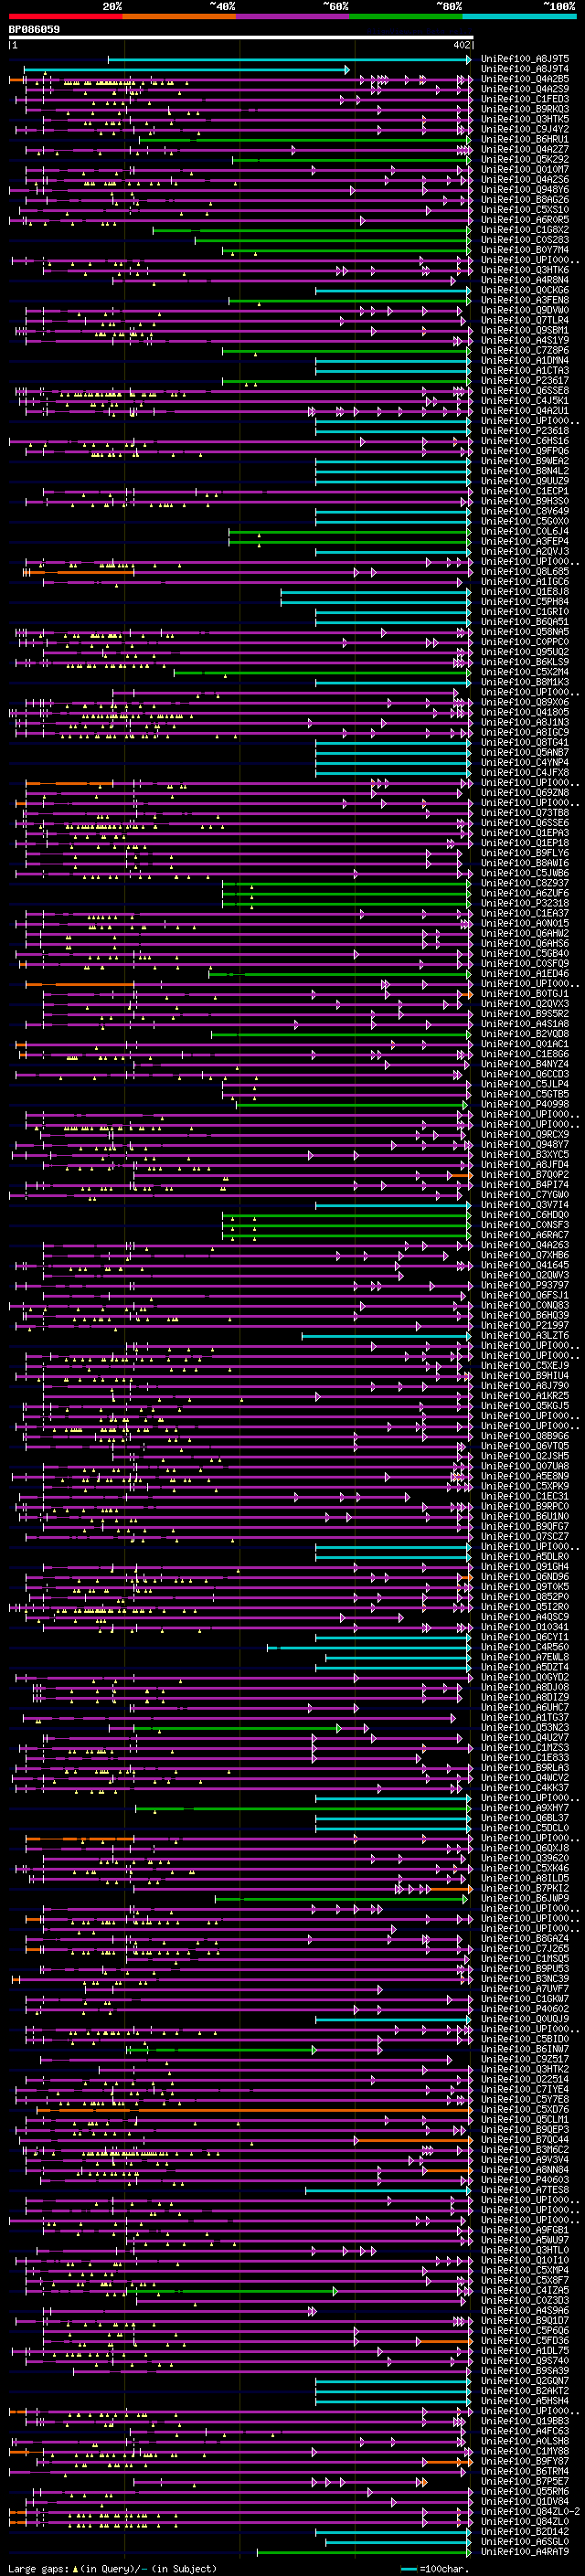Click the query end position 402
Screen dimensions: 585x2576
(x=461, y=45)
